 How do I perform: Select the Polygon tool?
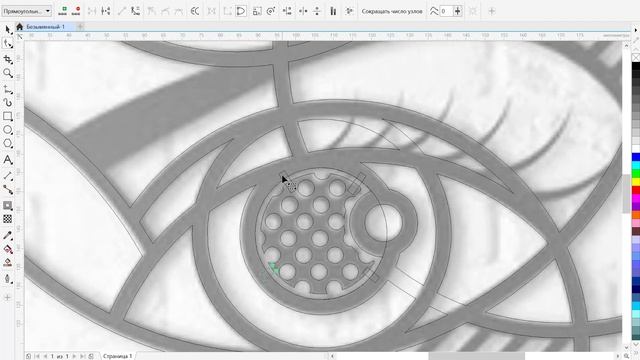click(8, 144)
